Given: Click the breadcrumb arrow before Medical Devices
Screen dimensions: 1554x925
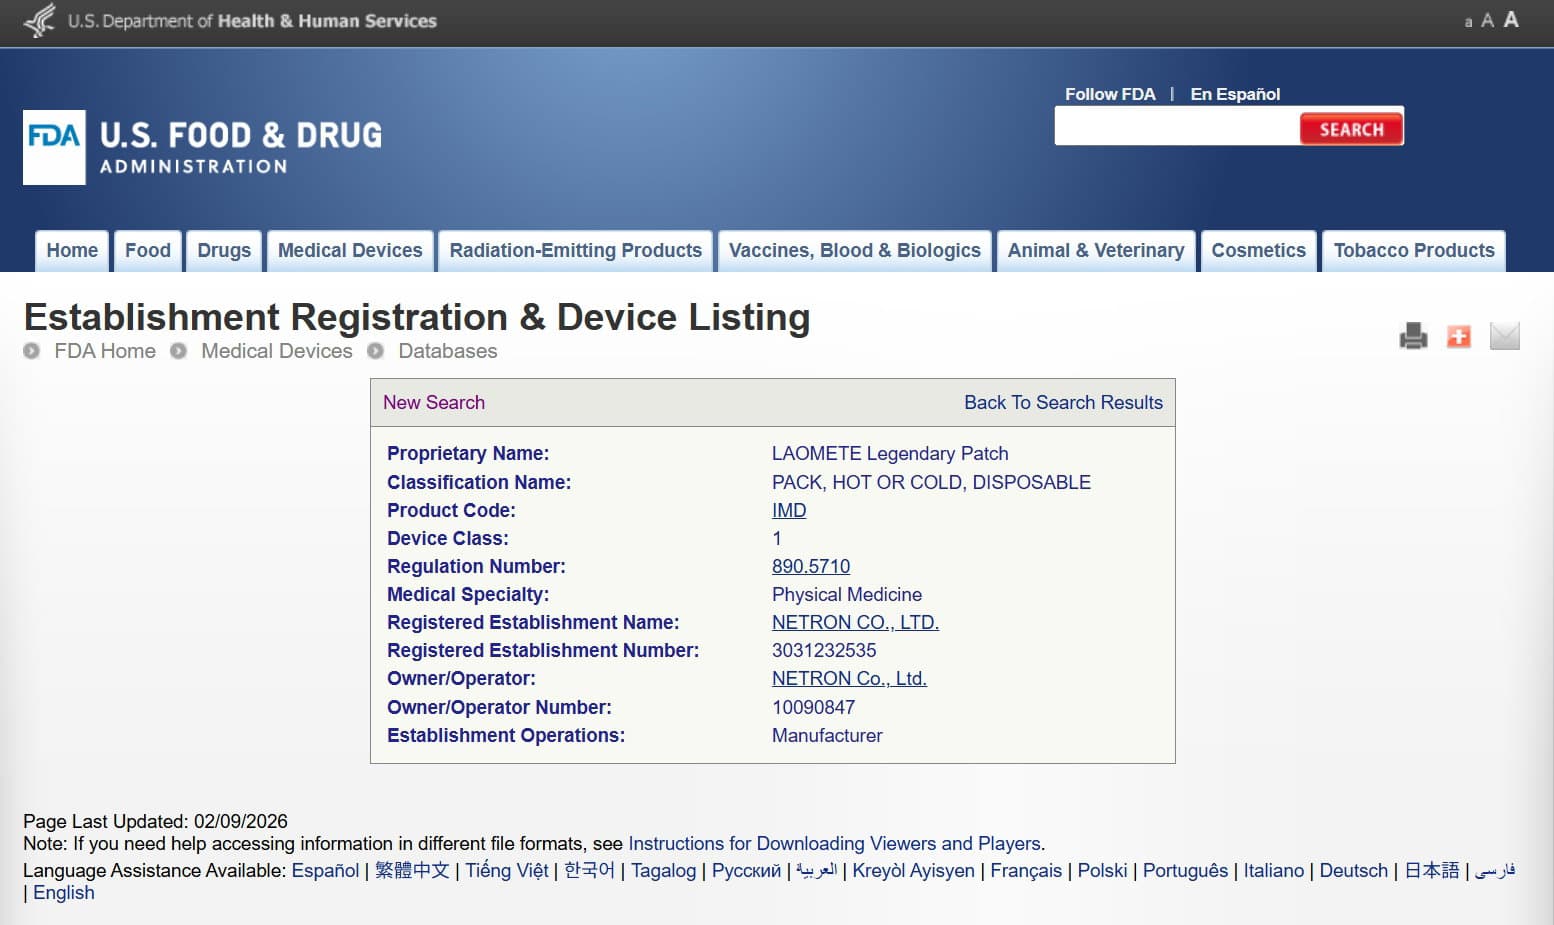Looking at the screenshot, I should [178, 351].
